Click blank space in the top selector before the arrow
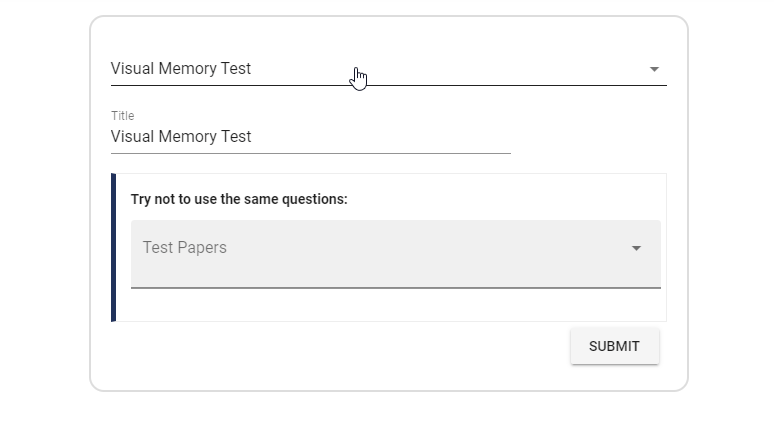774x433 pixels. pyautogui.click(x=520, y=69)
